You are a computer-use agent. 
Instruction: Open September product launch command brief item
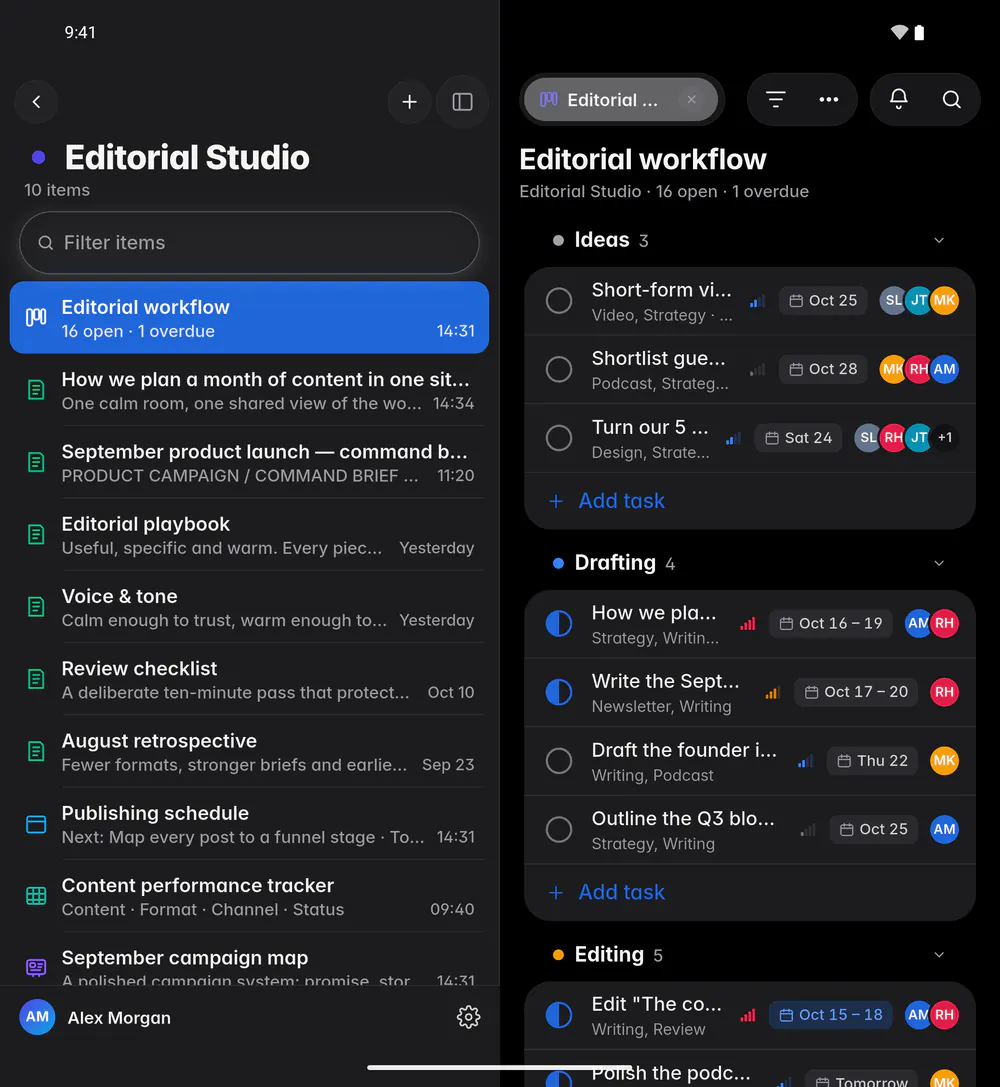coord(249,462)
